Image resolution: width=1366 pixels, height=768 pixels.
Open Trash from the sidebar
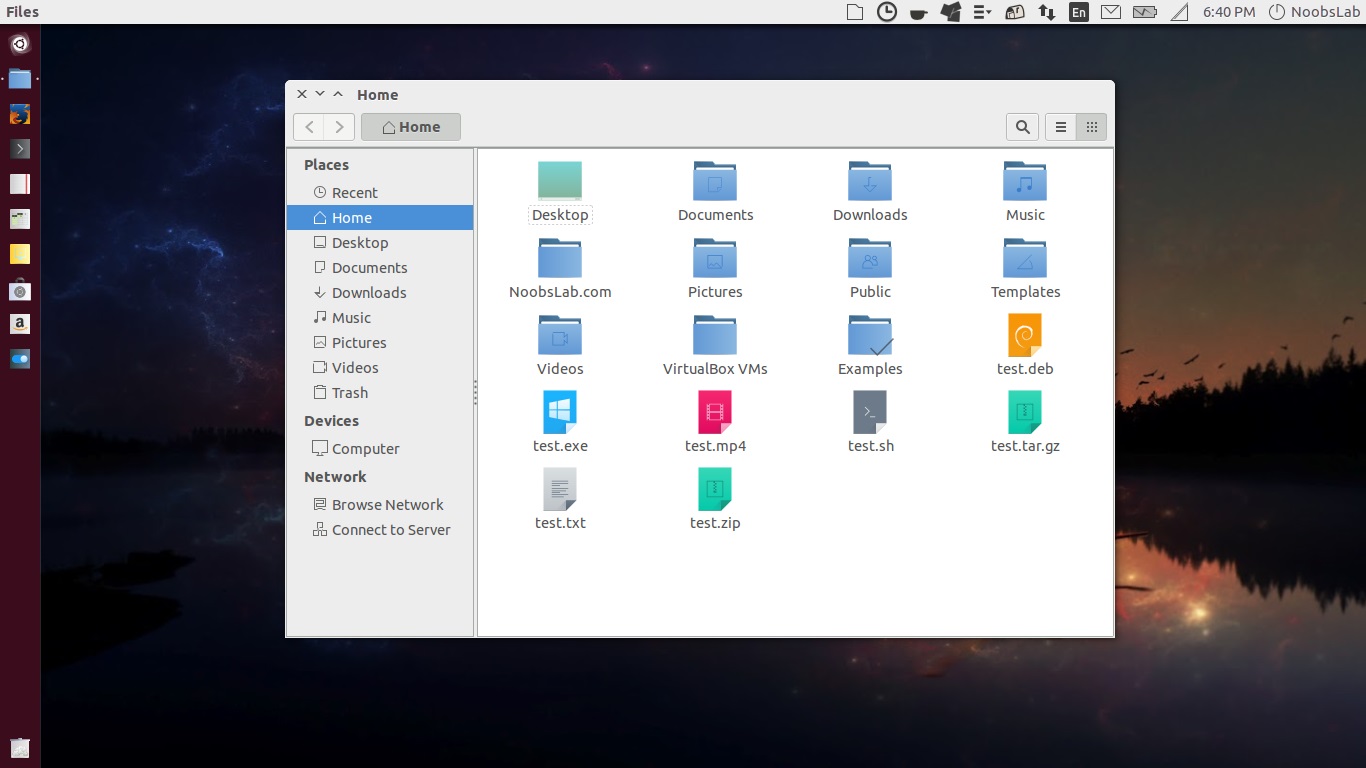pyautogui.click(x=347, y=392)
